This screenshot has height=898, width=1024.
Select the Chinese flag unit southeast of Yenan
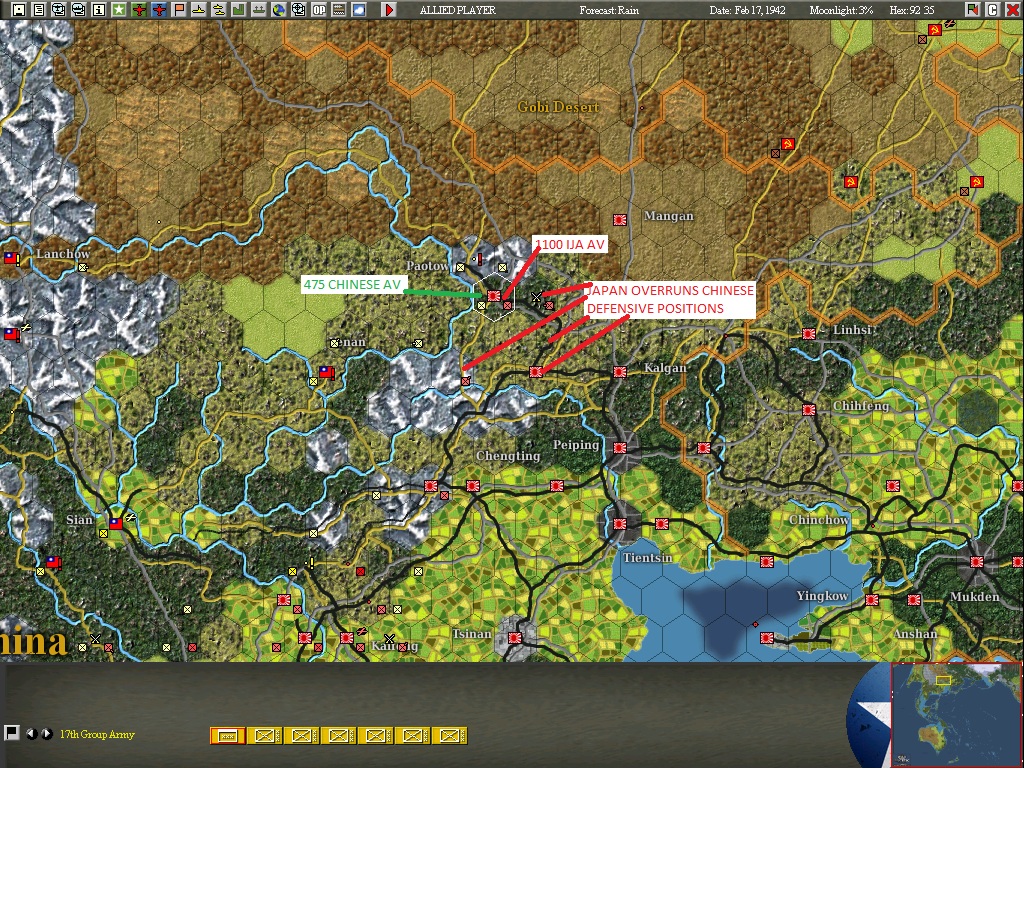[326, 372]
